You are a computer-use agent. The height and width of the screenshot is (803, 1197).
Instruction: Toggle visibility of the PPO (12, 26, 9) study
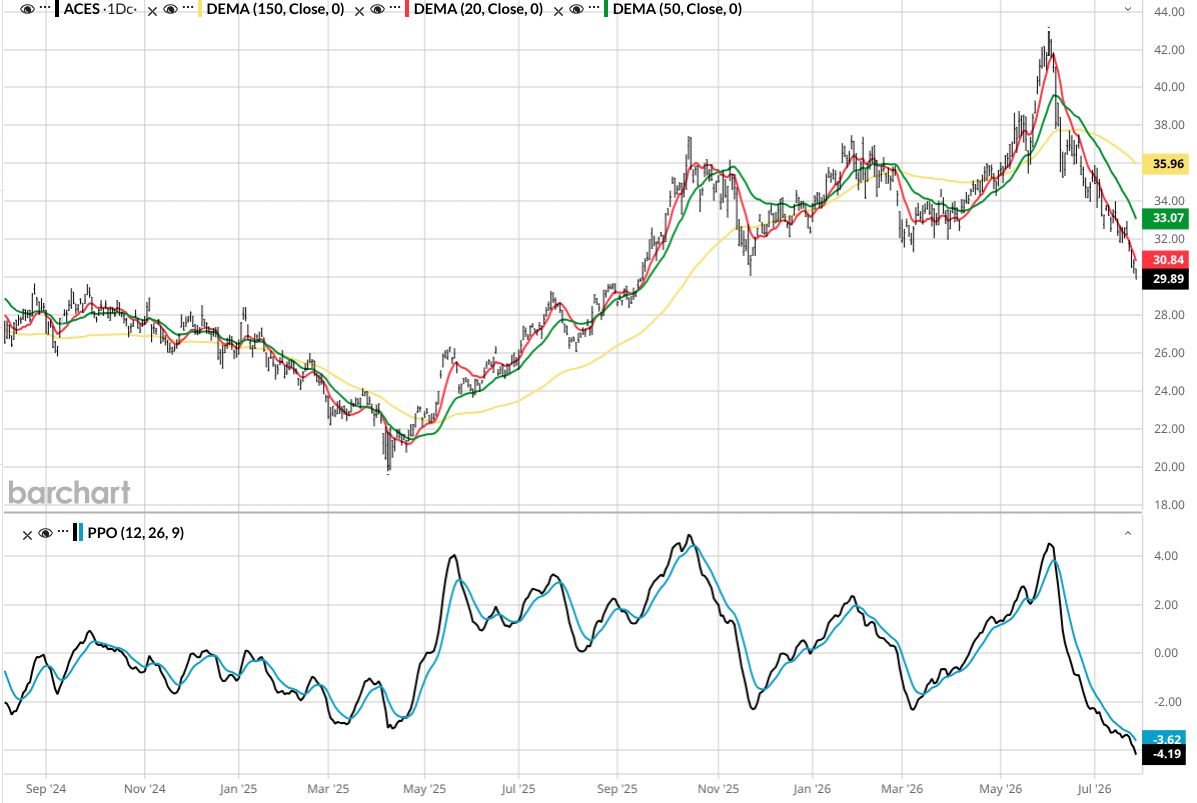(45, 533)
